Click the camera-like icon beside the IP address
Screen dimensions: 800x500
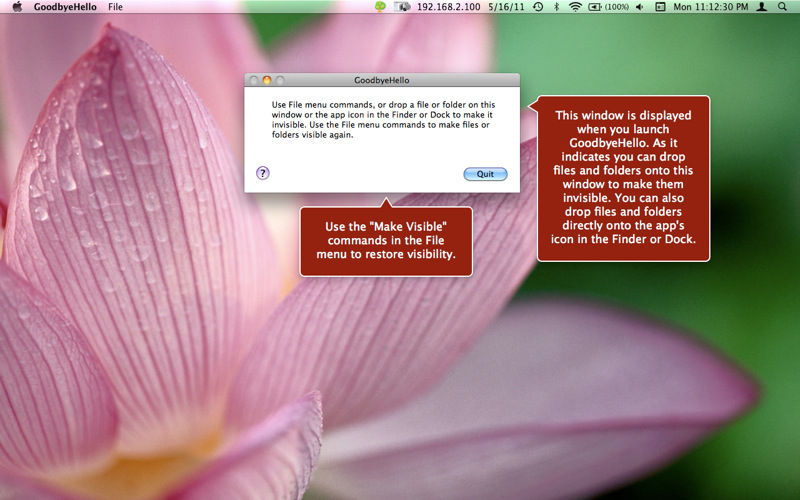click(x=402, y=7)
